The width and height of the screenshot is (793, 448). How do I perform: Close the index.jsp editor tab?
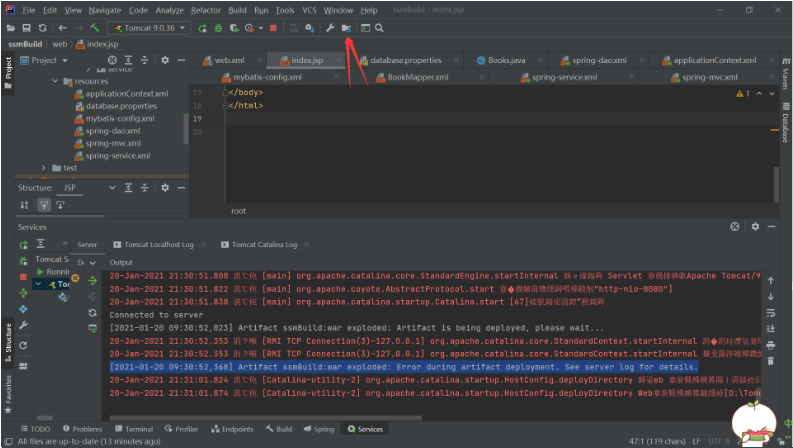[x=338, y=60]
